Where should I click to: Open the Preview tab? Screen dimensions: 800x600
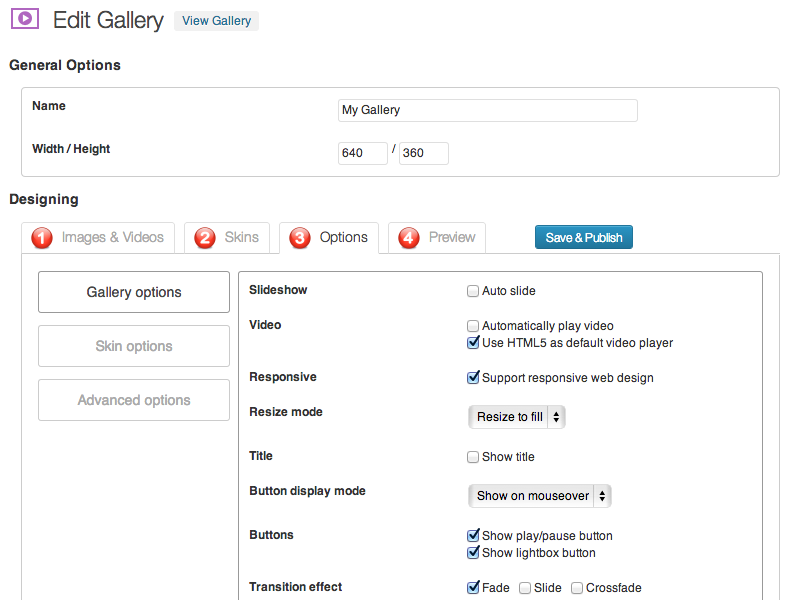tap(451, 237)
